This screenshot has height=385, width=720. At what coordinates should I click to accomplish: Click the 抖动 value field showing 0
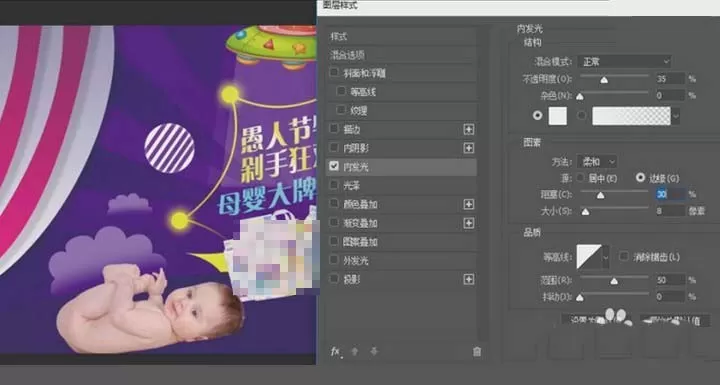pos(670,297)
